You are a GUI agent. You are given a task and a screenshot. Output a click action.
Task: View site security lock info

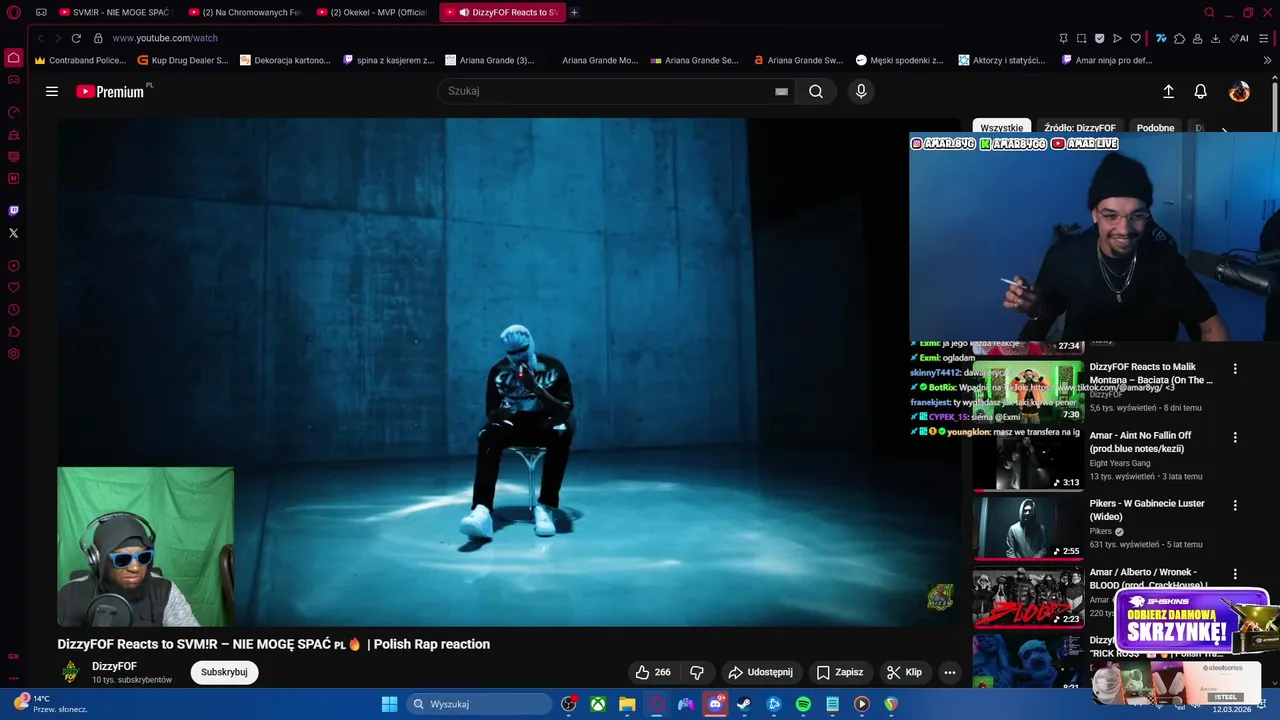tap(98, 38)
